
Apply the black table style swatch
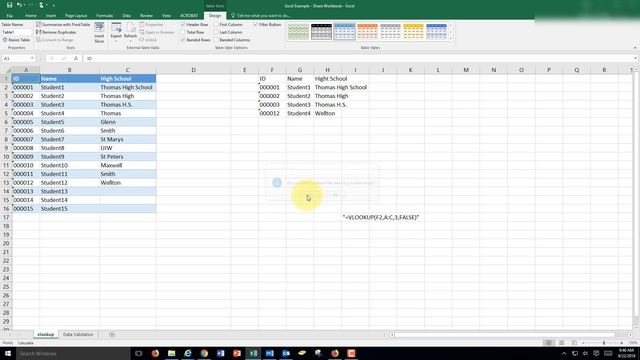(322, 32)
